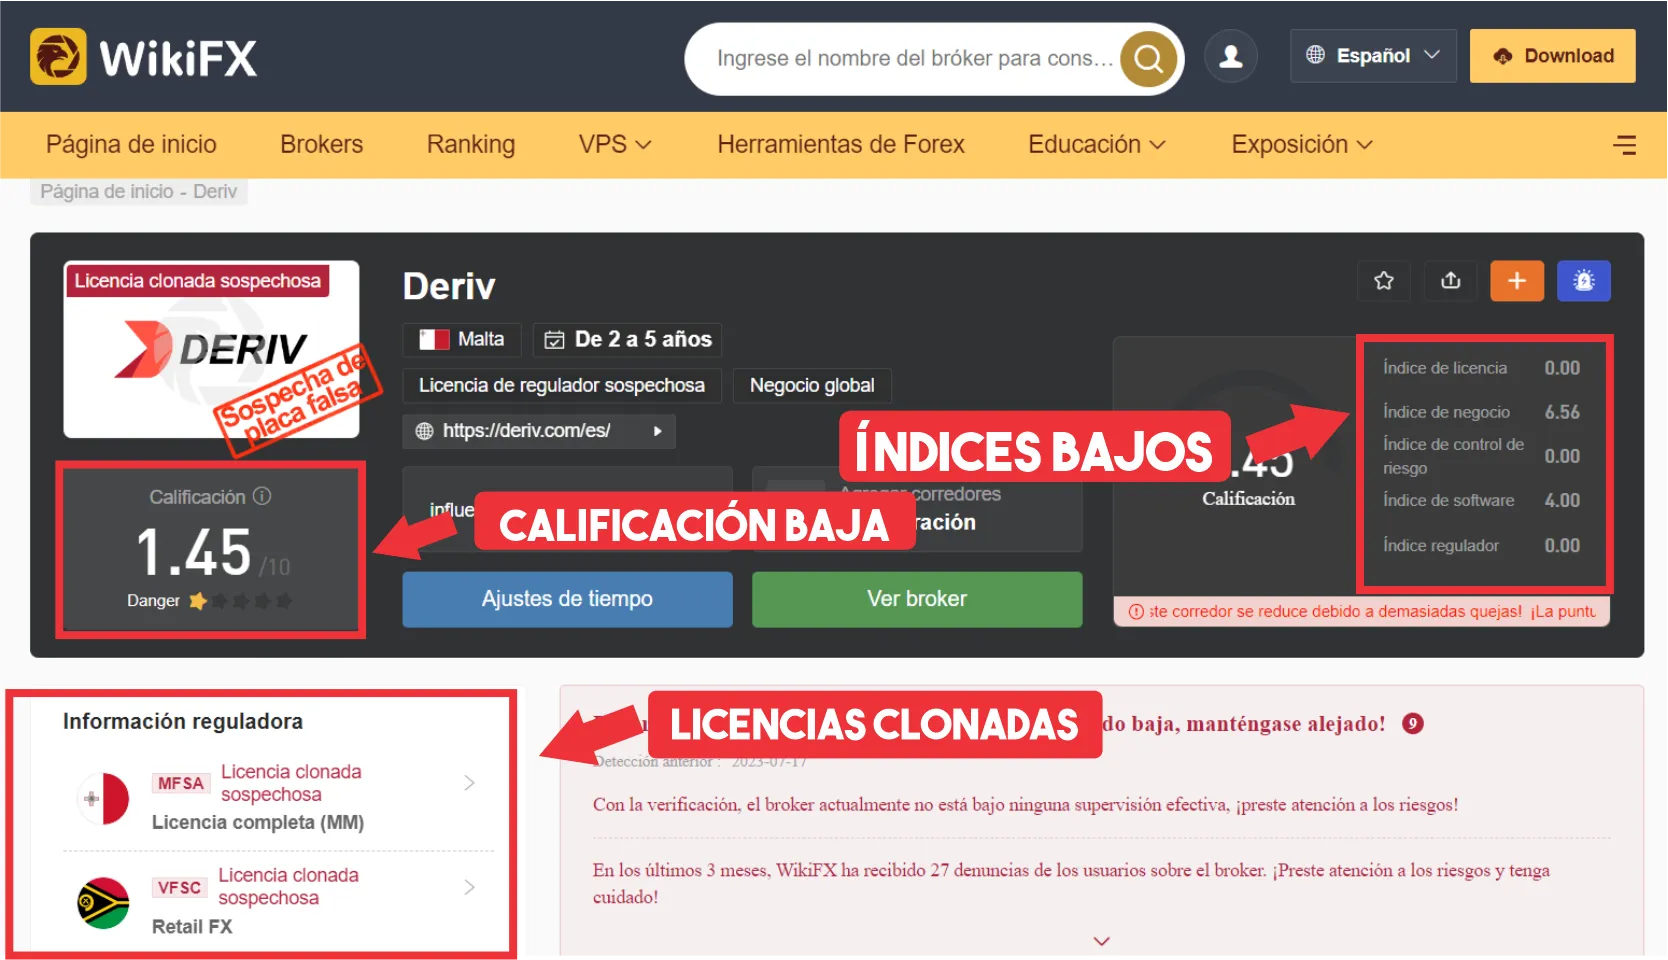Expand the deriv.com website link arrow
This screenshot has height=960, width=1668.
tap(657, 431)
